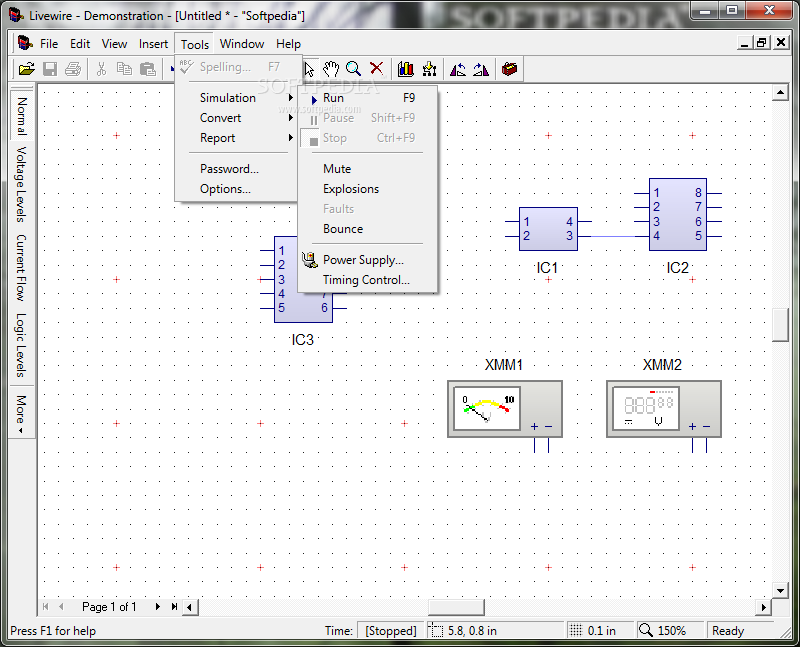Click the rotate right triangle icon
The height and width of the screenshot is (647, 800).
tap(481, 69)
